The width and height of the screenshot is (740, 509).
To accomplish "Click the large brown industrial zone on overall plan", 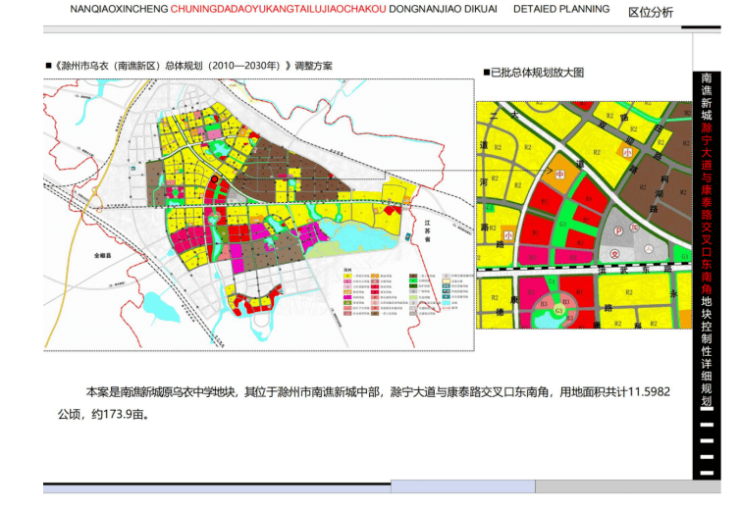I will tap(300, 160).
